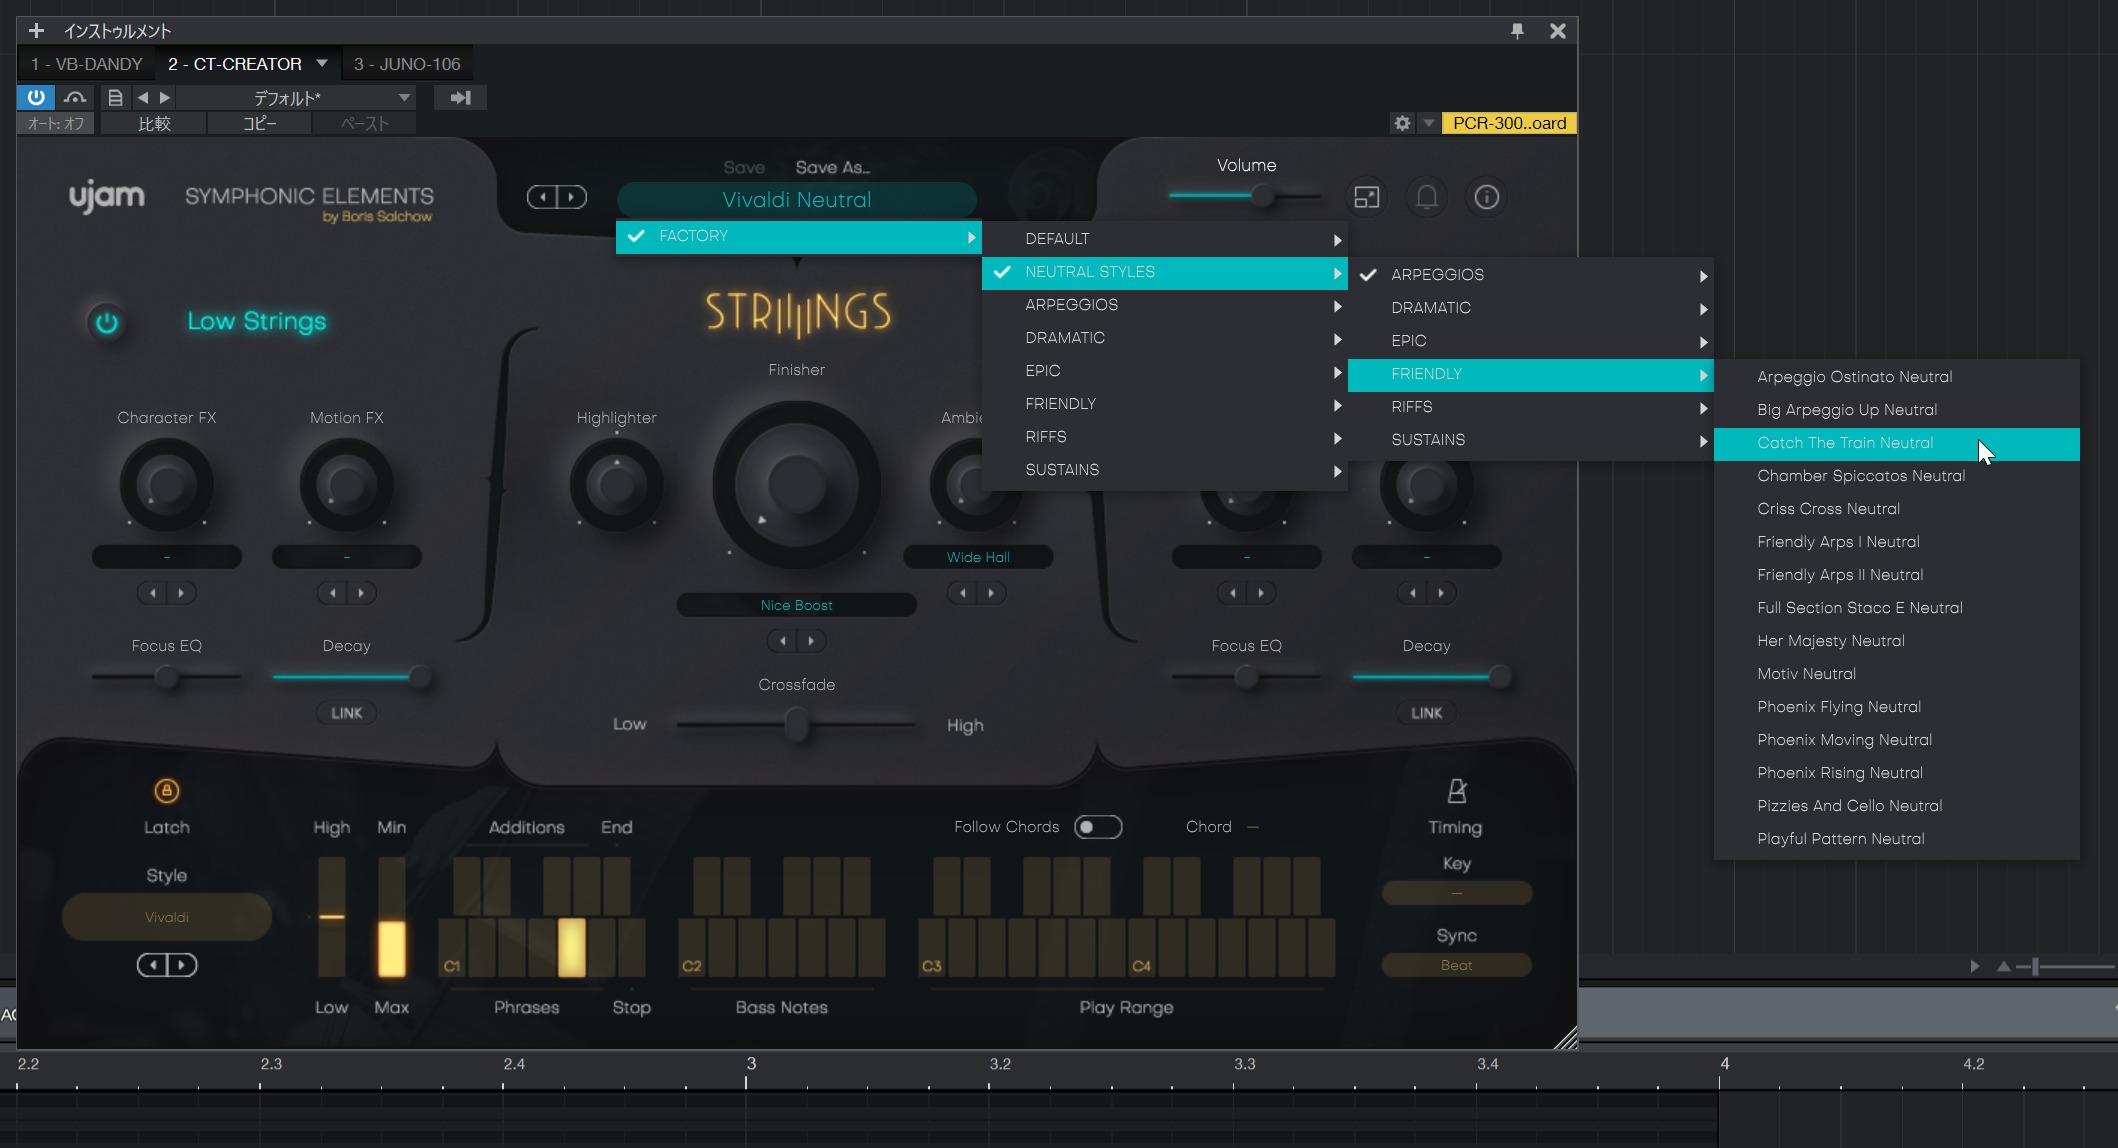Select next Motion FX preset
Screen dimensions: 2118x1148
click(x=361, y=593)
